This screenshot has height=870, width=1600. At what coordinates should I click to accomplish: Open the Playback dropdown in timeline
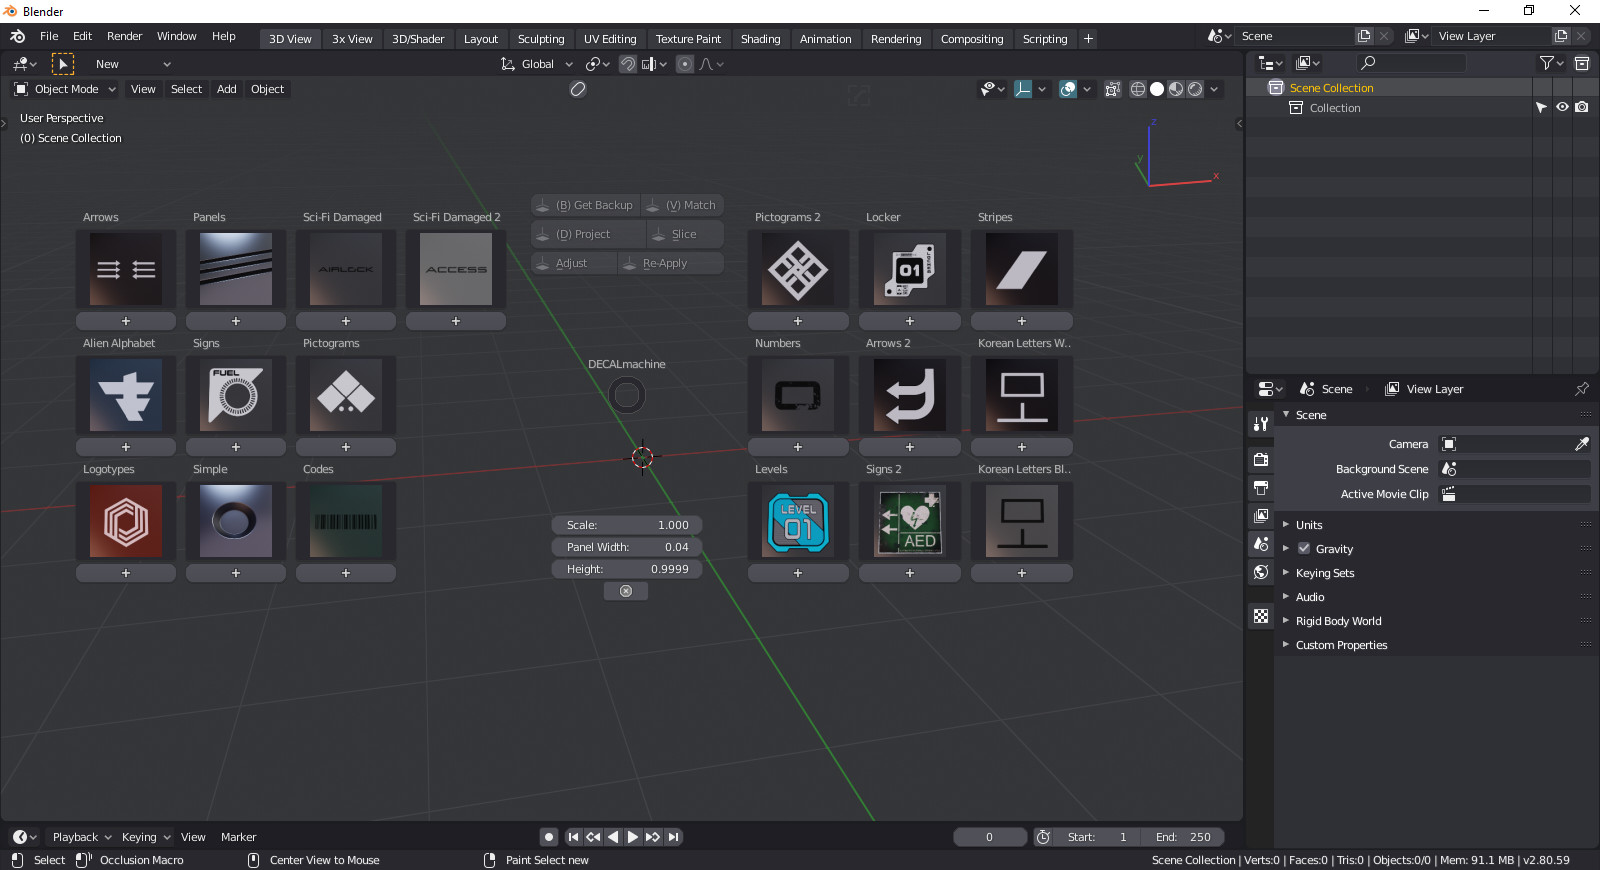pyautogui.click(x=82, y=837)
